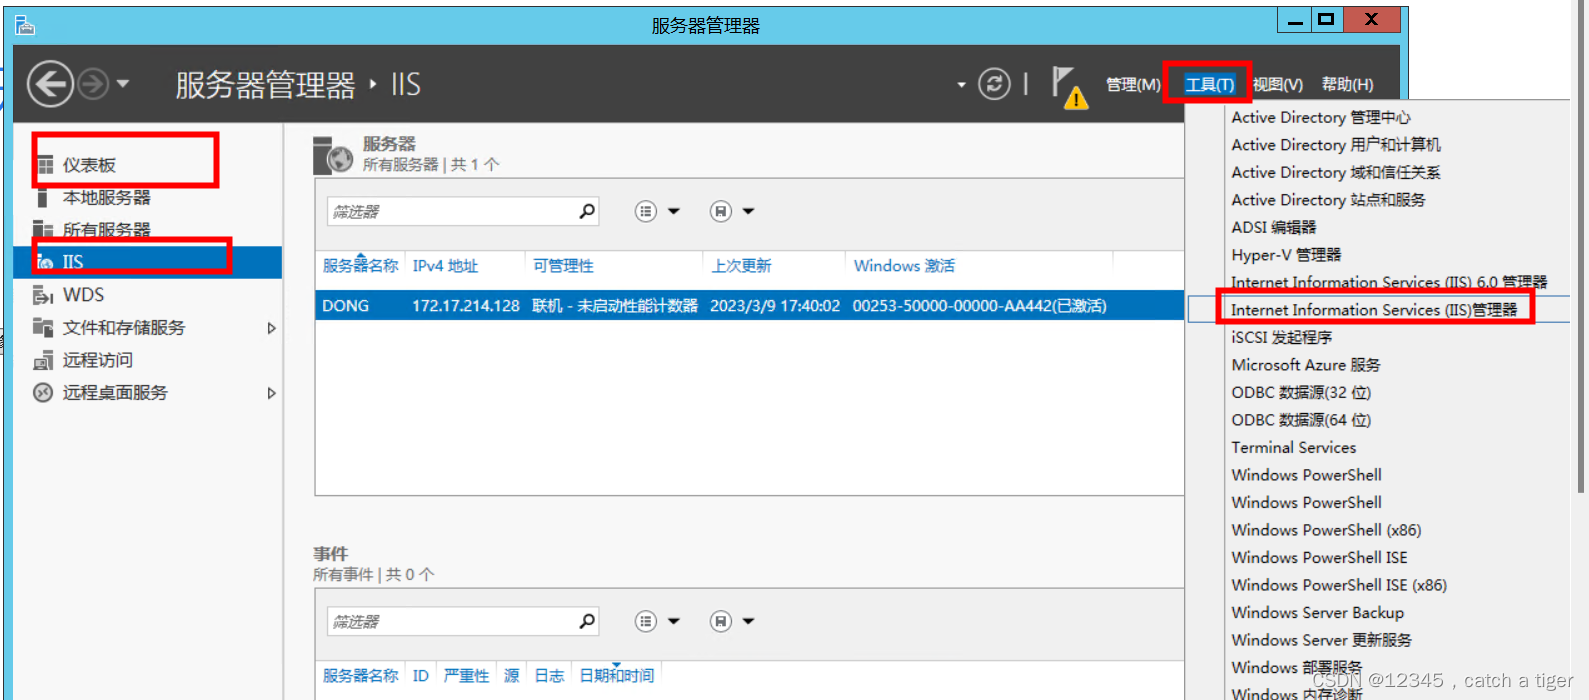
Task: Open Active Directory 站点和服务
Action: click(x=1328, y=200)
